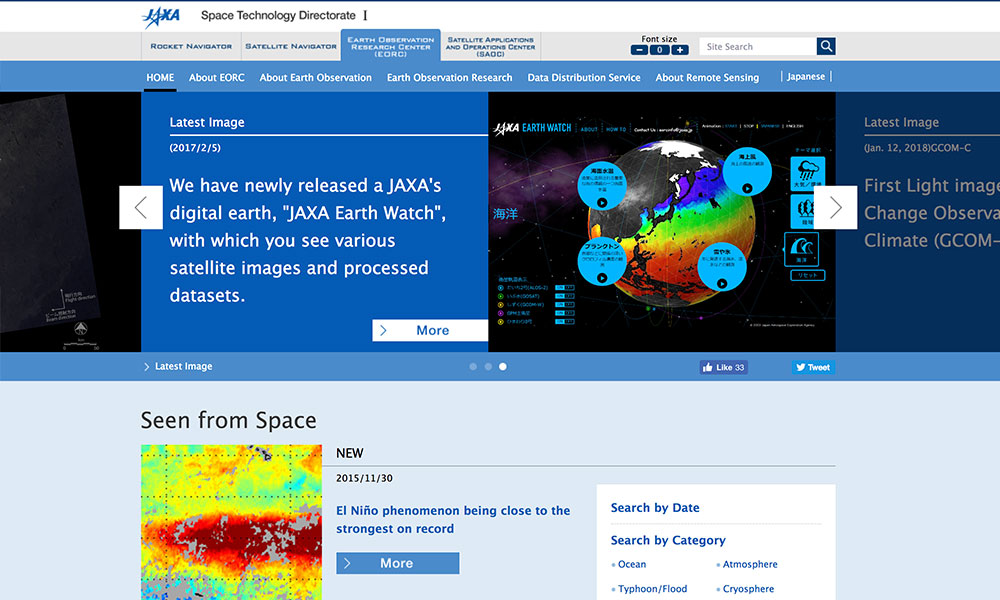Image resolution: width=1000 pixels, height=600 pixels.
Task: Open Earth Observation Research menu item
Action: [450, 77]
